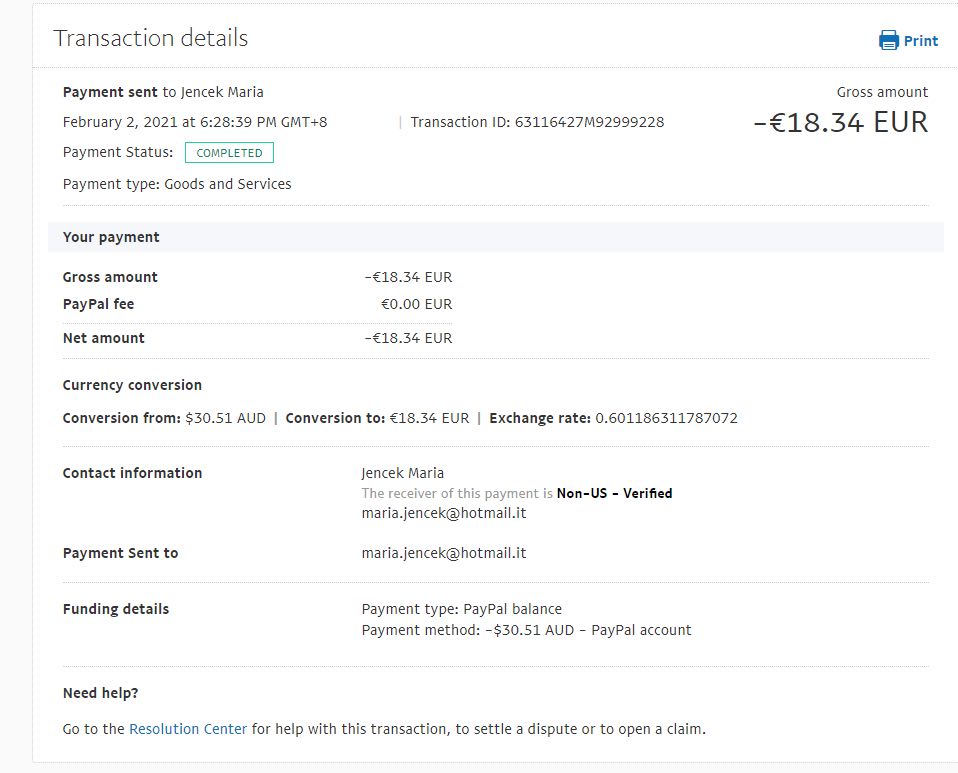Click the Transaction details heading
Viewport: 958px width, 773px height.
(150, 38)
